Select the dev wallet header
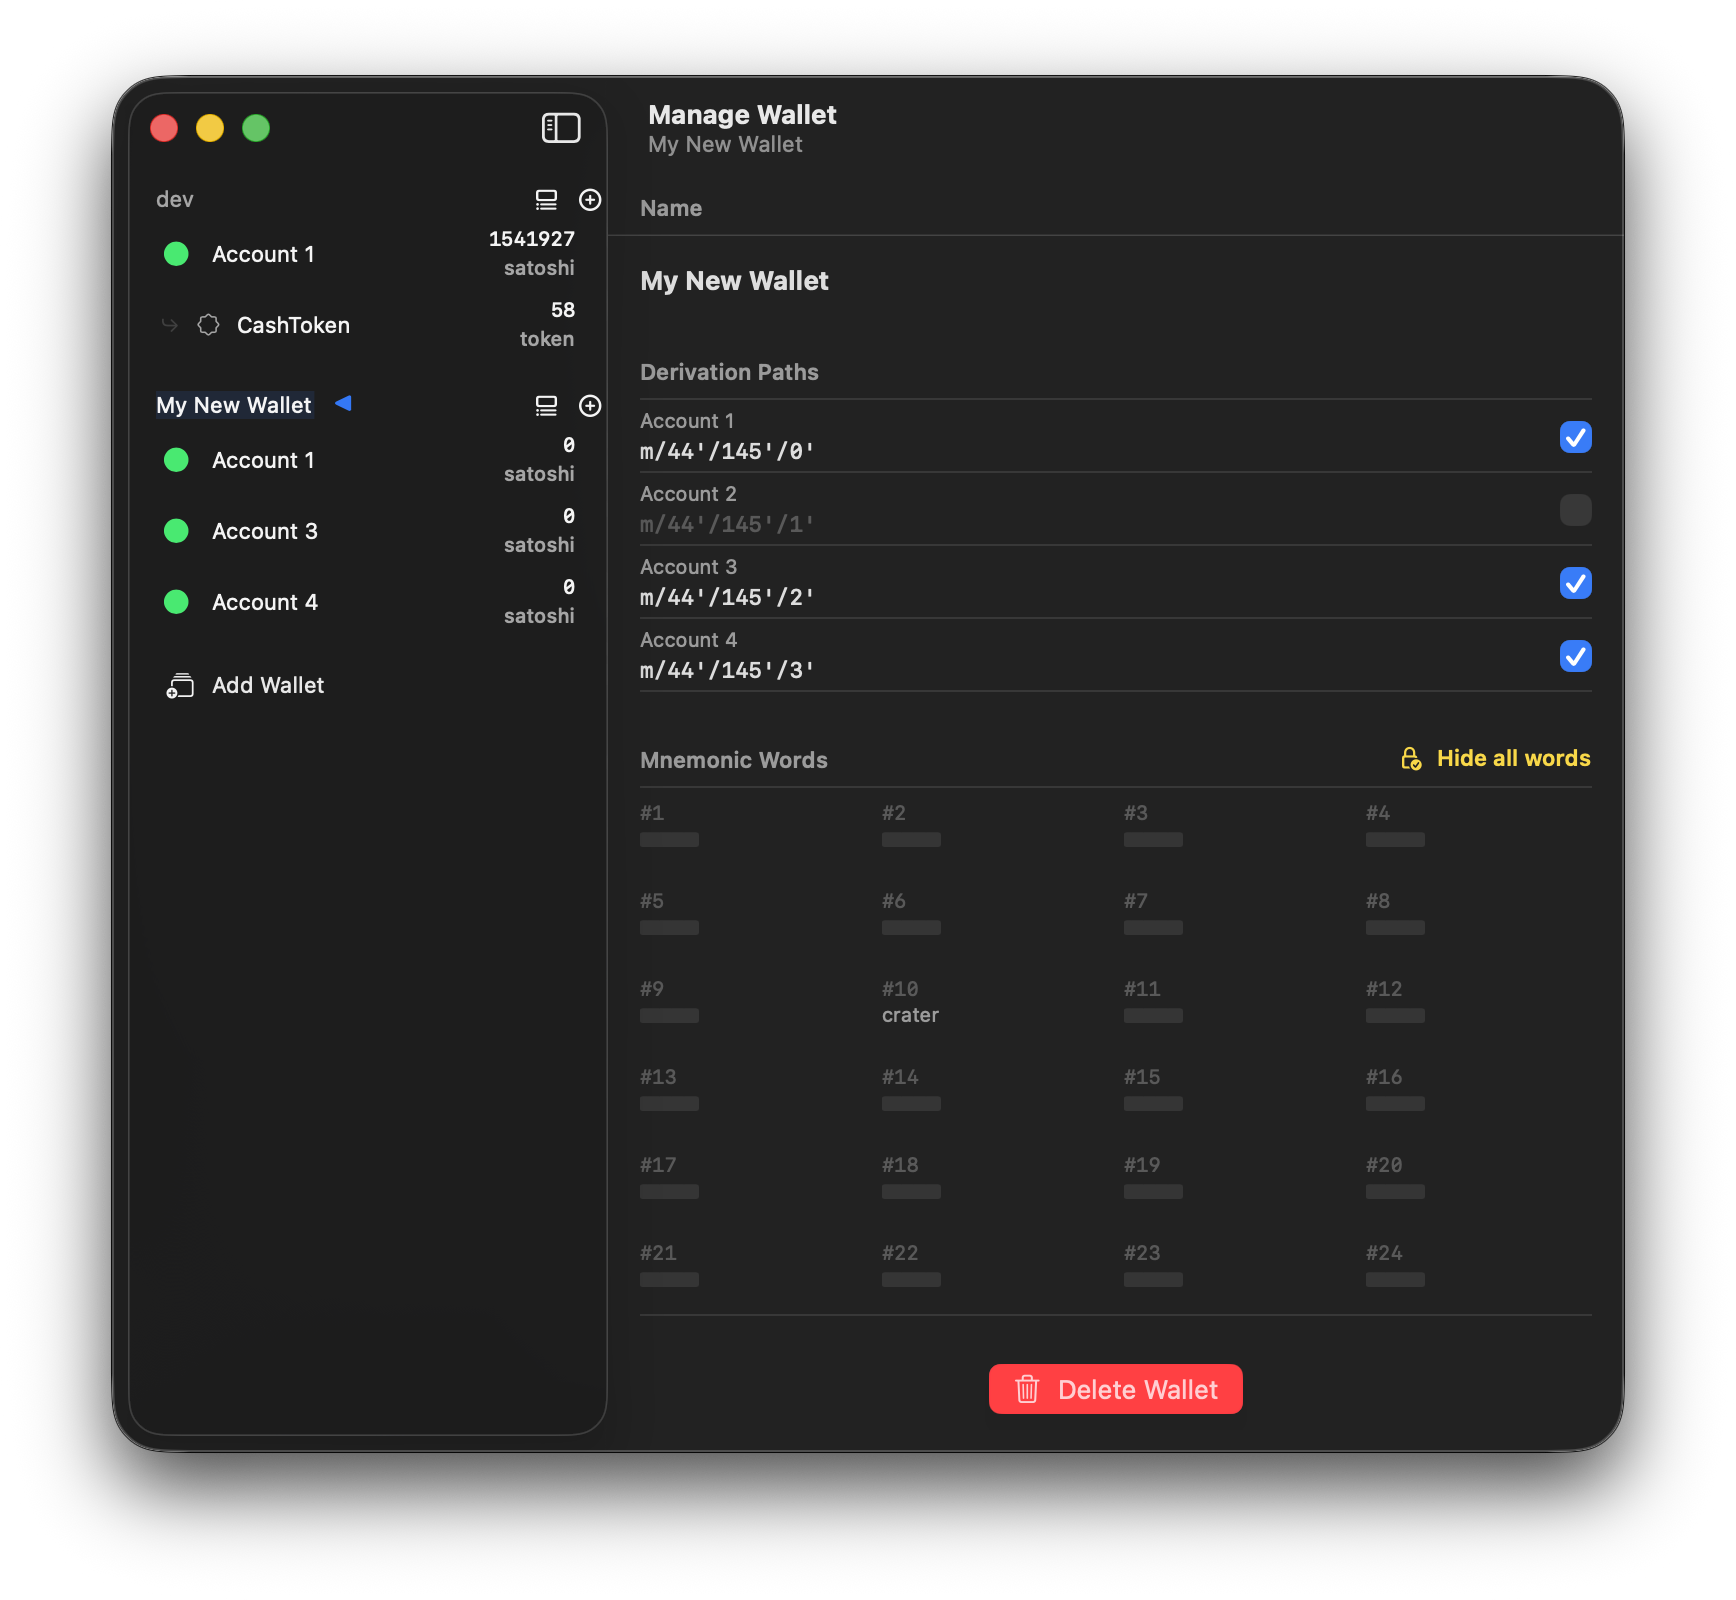 pos(175,200)
